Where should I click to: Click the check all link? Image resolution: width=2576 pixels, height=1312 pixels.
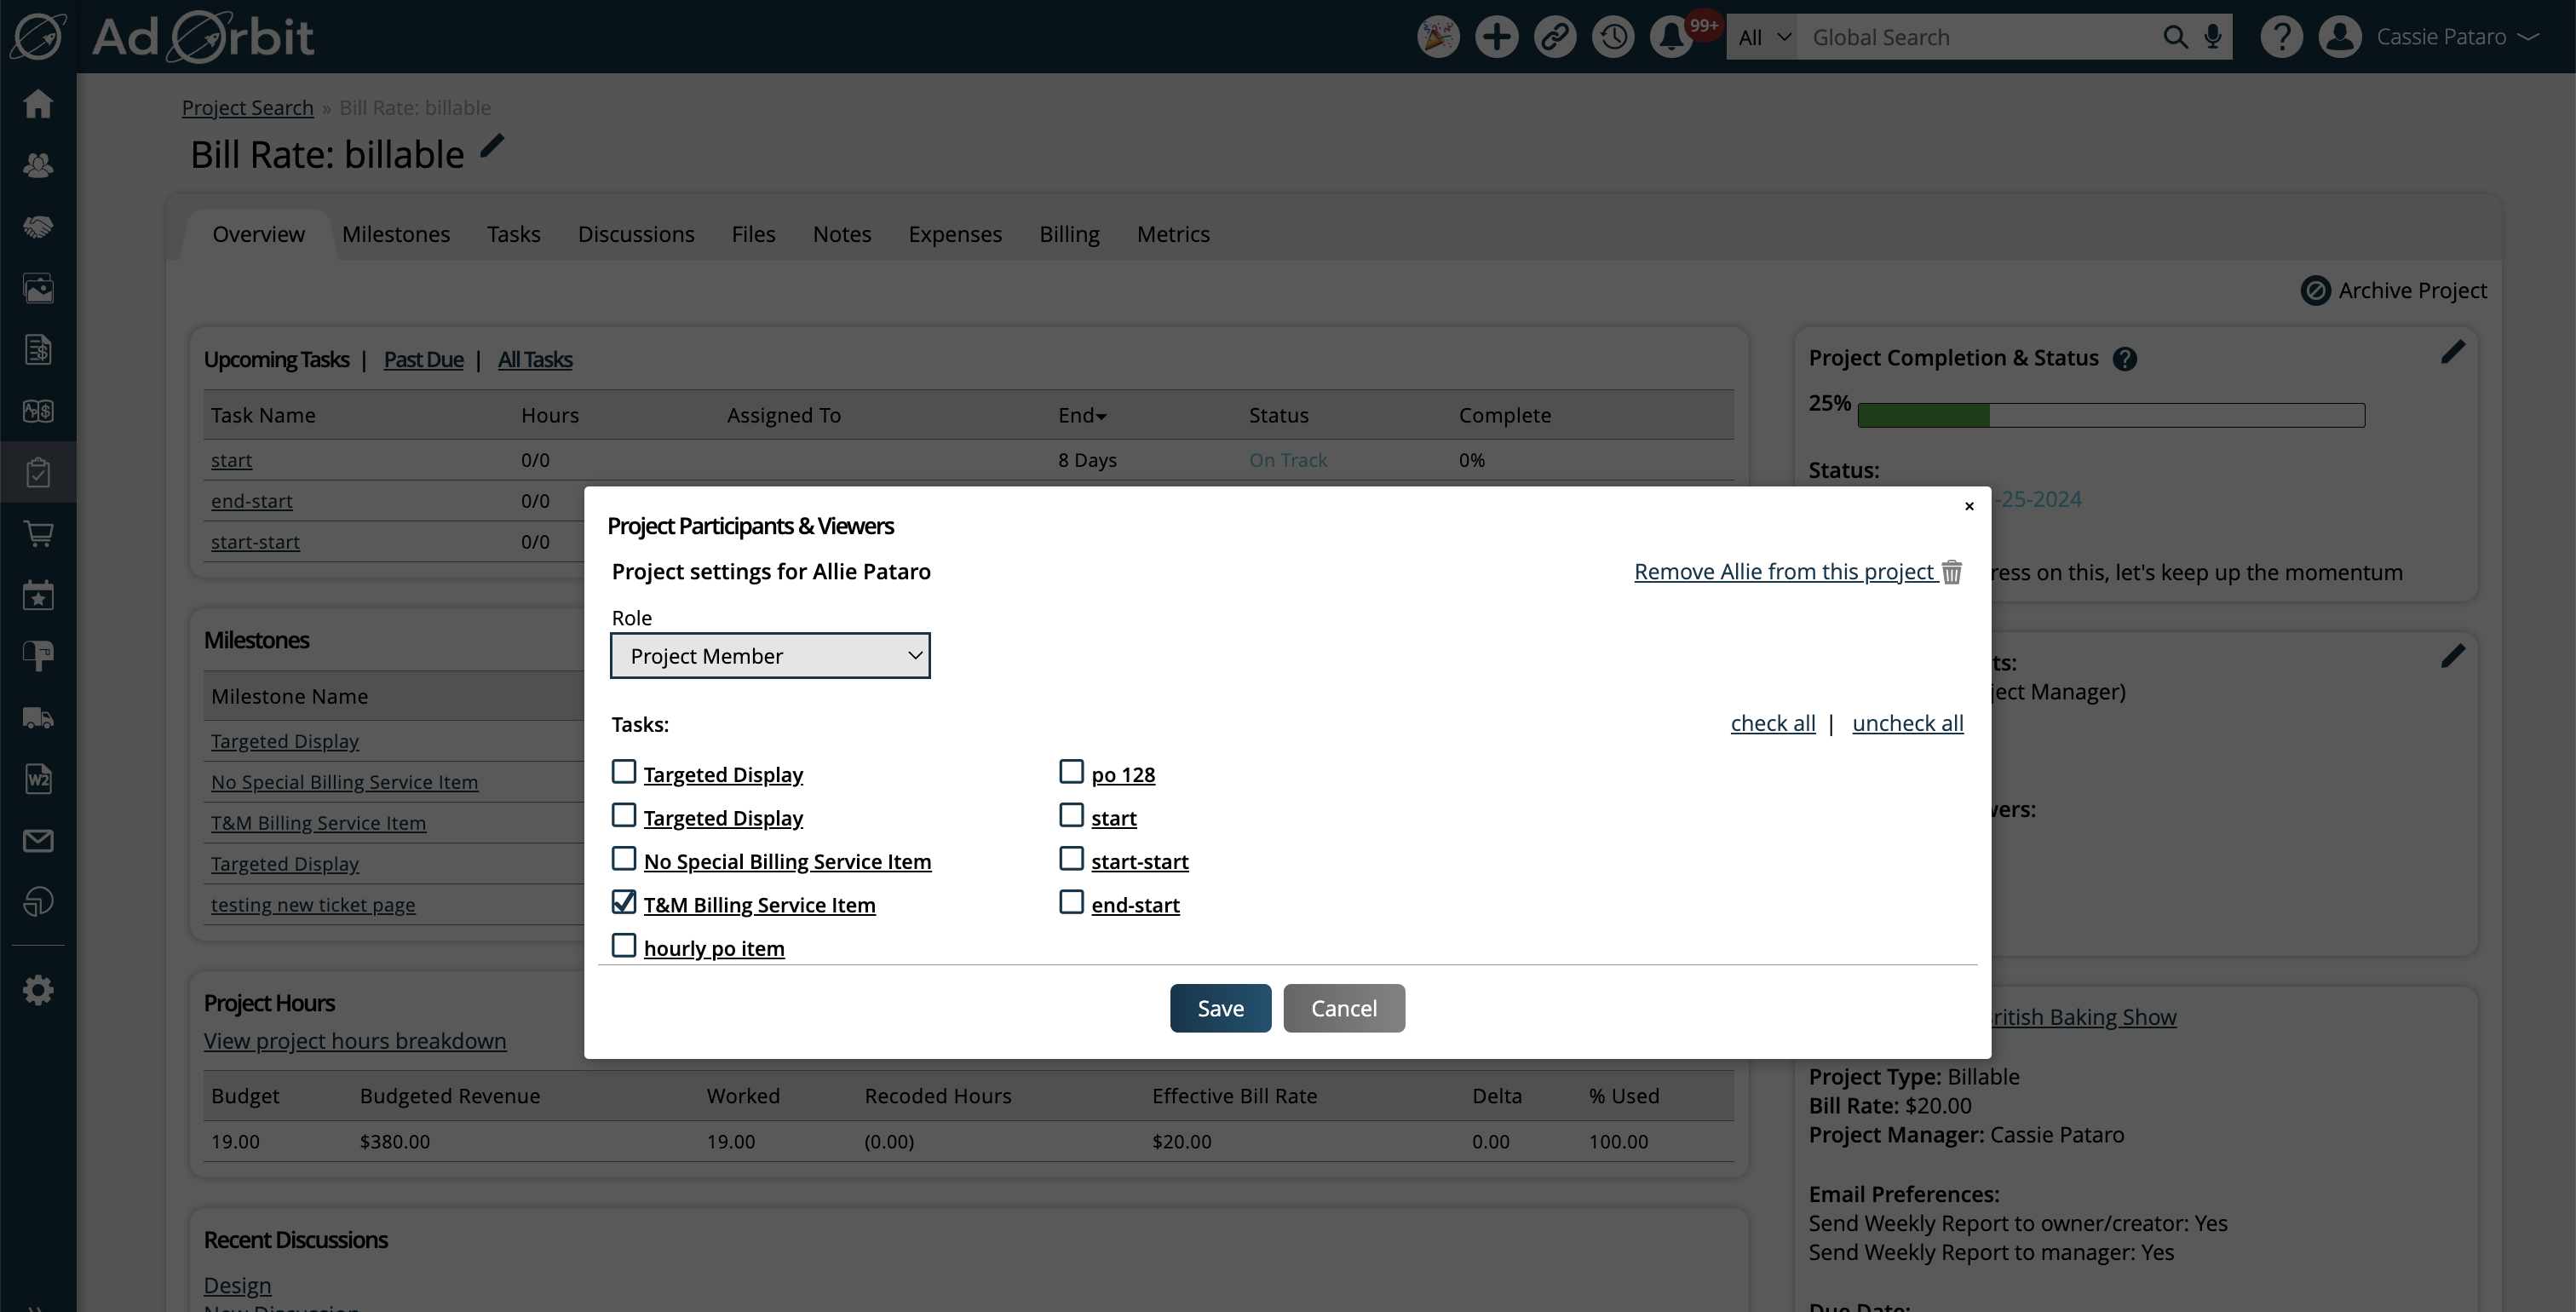click(1772, 723)
